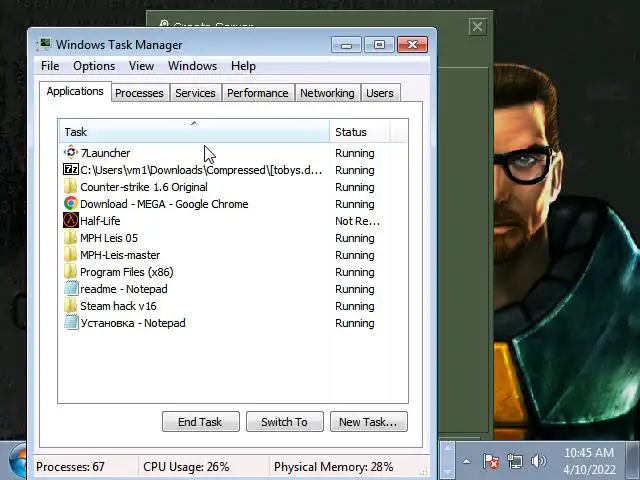This screenshot has height=480, width=640.
Task: Open the Options menu
Action: click(94, 66)
